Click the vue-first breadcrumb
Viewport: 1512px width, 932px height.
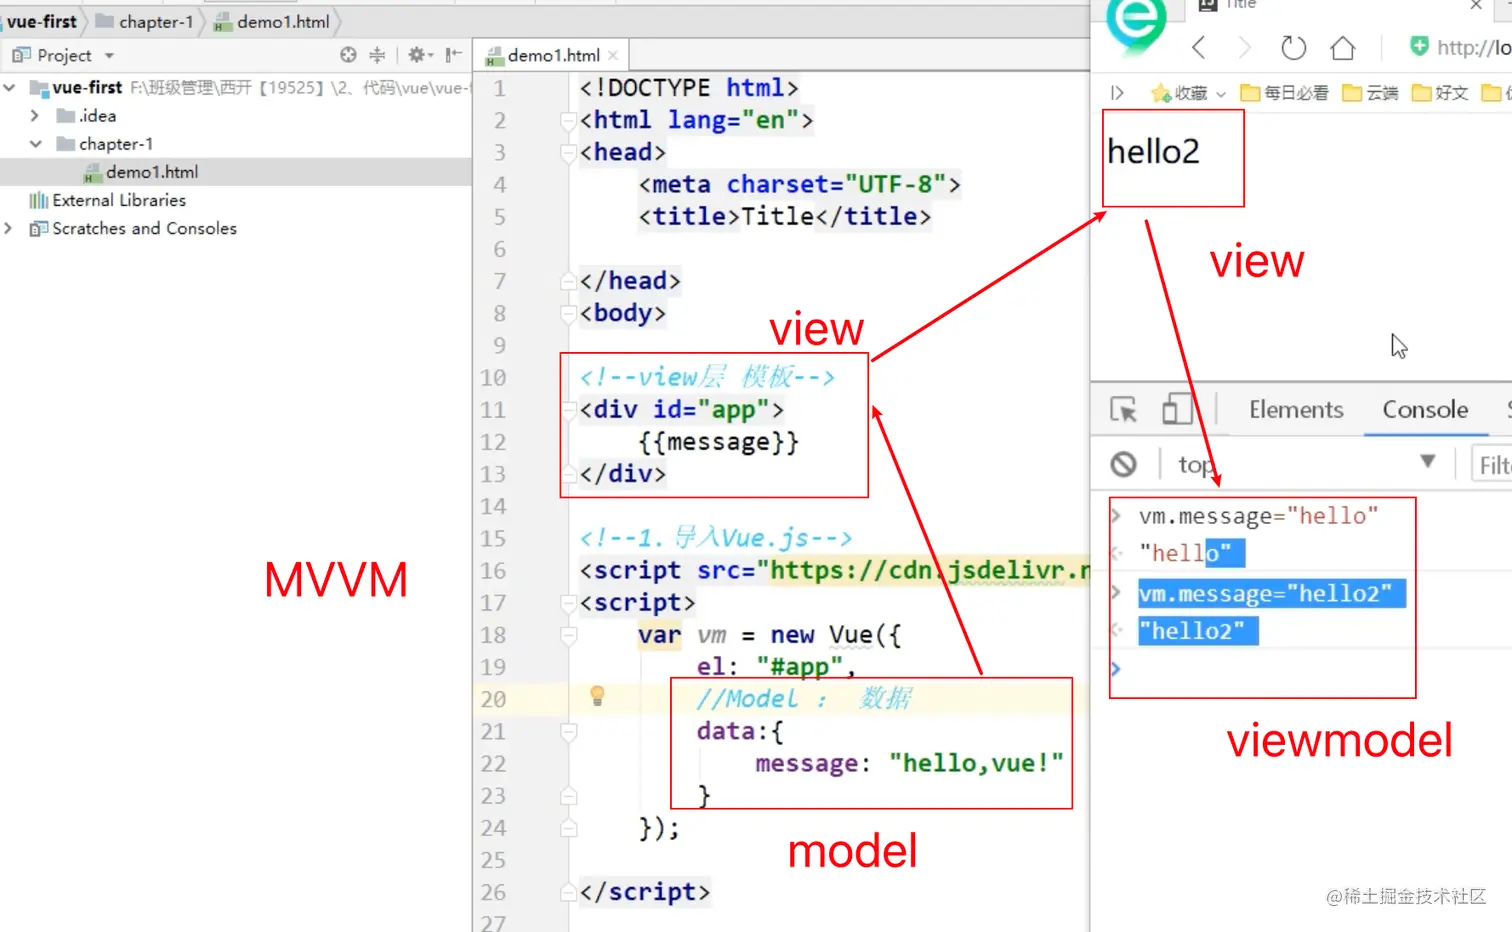click(42, 21)
